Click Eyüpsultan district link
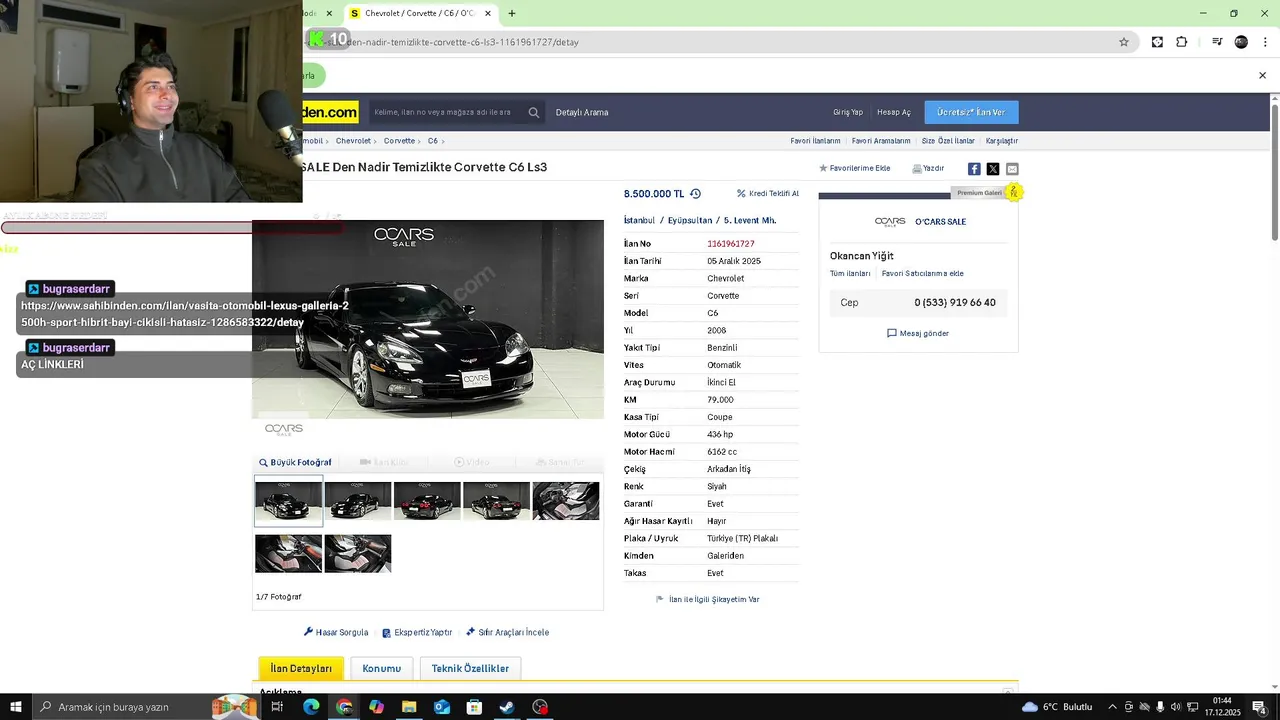Image resolution: width=1280 pixels, height=720 pixels. click(x=690, y=220)
